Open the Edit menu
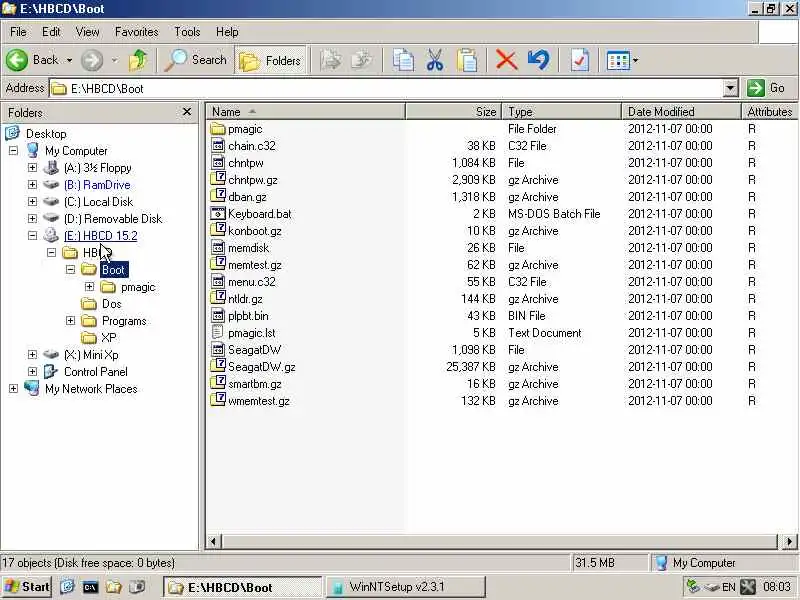The height and width of the screenshot is (600, 800). 51,32
